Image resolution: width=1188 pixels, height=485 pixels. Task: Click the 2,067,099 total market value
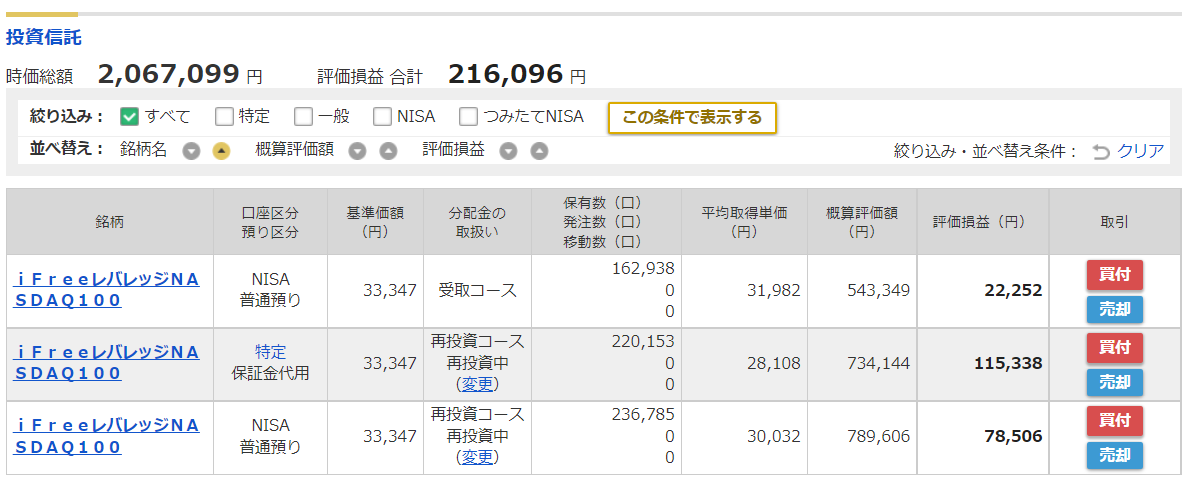click(169, 74)
